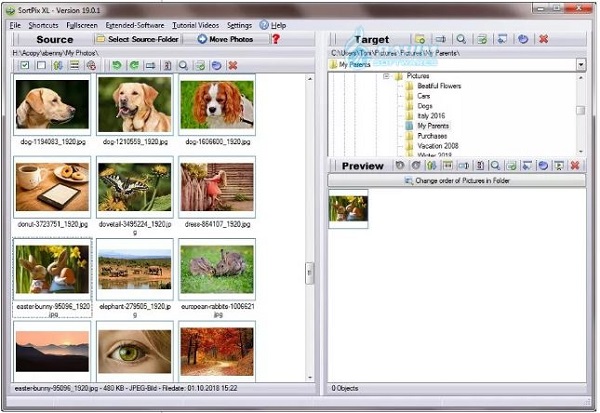Collapse the Pictures folder tree node
The width and height of the screenshot is (600, 413).
click(386, 76)
